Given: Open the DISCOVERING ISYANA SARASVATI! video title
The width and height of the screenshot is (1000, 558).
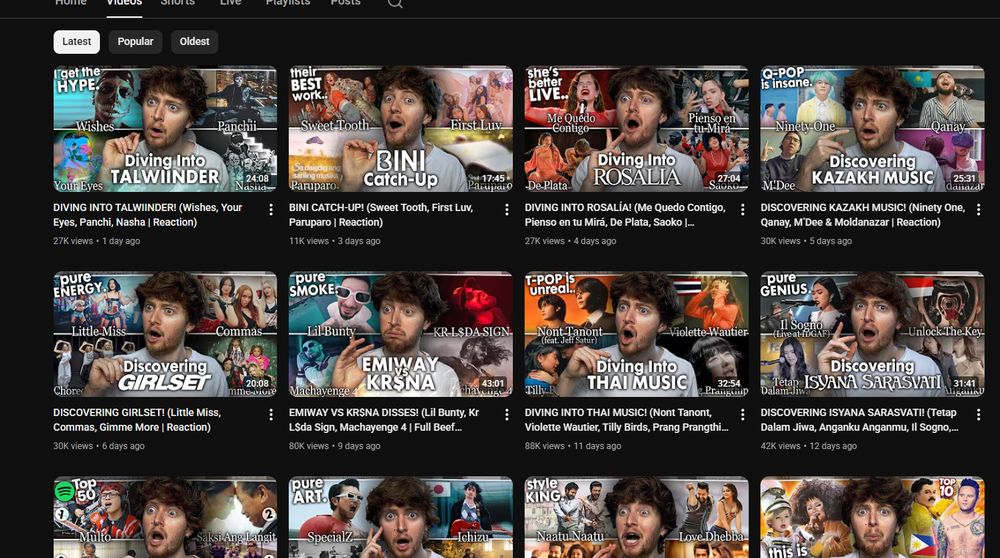Looking at the screenshot, I should (859, 420).
